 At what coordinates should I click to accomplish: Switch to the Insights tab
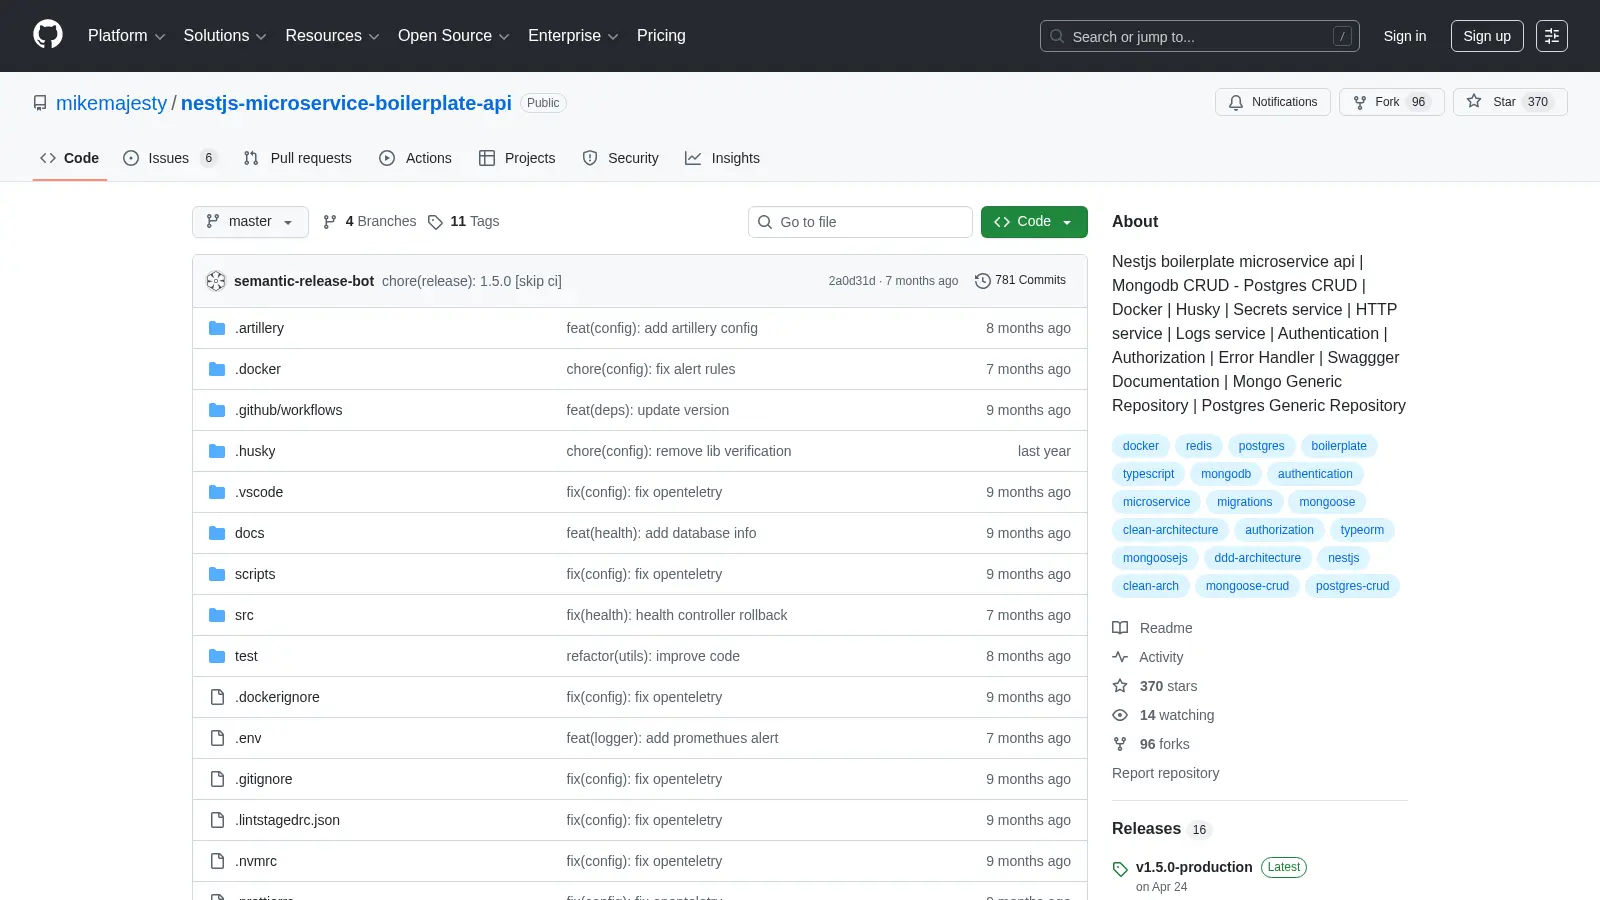pyautogui.click(x=722, y=158)
